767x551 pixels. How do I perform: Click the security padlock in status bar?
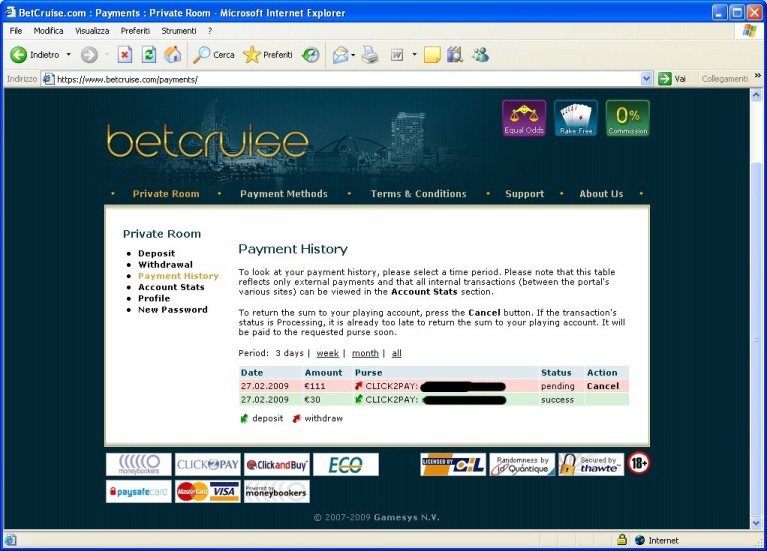(x=622, y=540)
